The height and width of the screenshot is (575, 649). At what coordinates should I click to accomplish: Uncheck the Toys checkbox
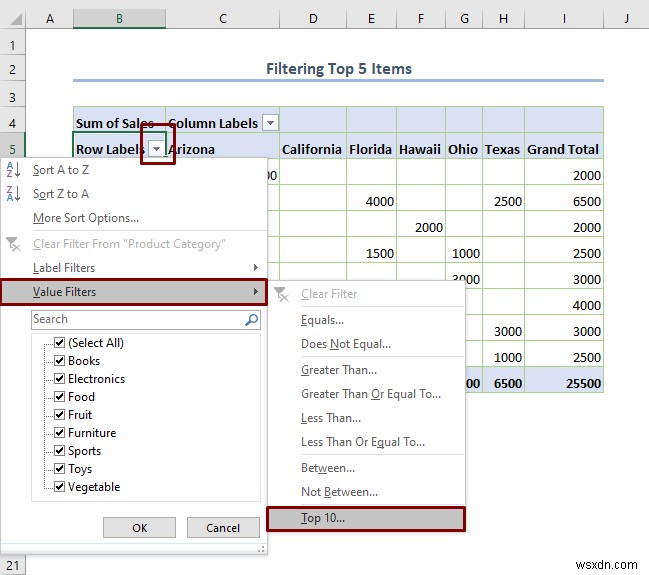60,469
